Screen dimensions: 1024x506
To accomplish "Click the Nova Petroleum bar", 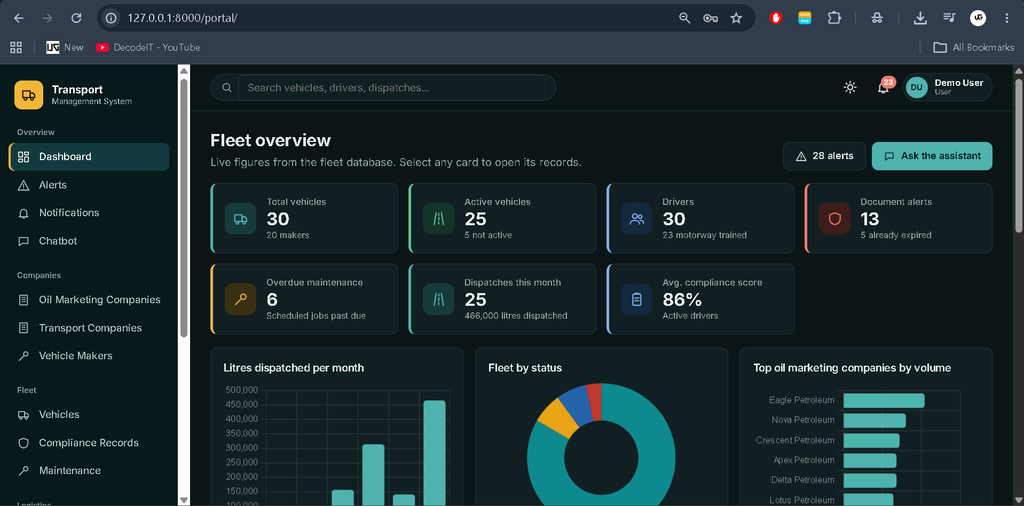I will coord(874,420).
